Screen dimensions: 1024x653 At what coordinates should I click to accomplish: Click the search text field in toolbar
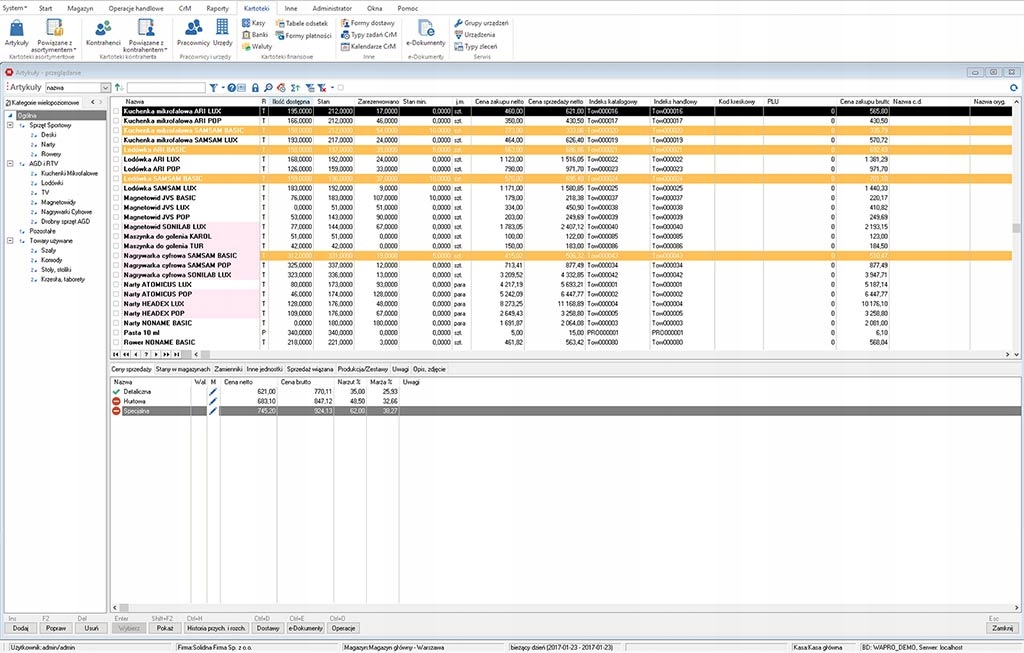166,88
